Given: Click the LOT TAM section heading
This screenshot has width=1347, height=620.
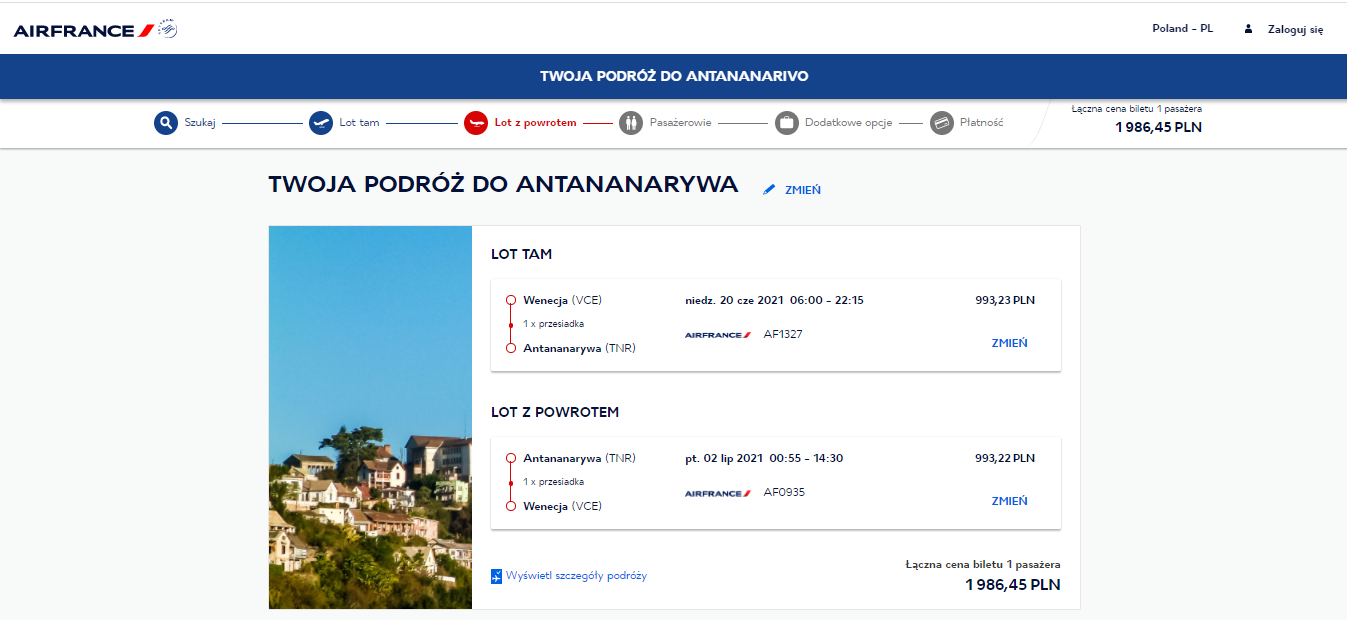Looking at the screenshot, I should [521, 255].
